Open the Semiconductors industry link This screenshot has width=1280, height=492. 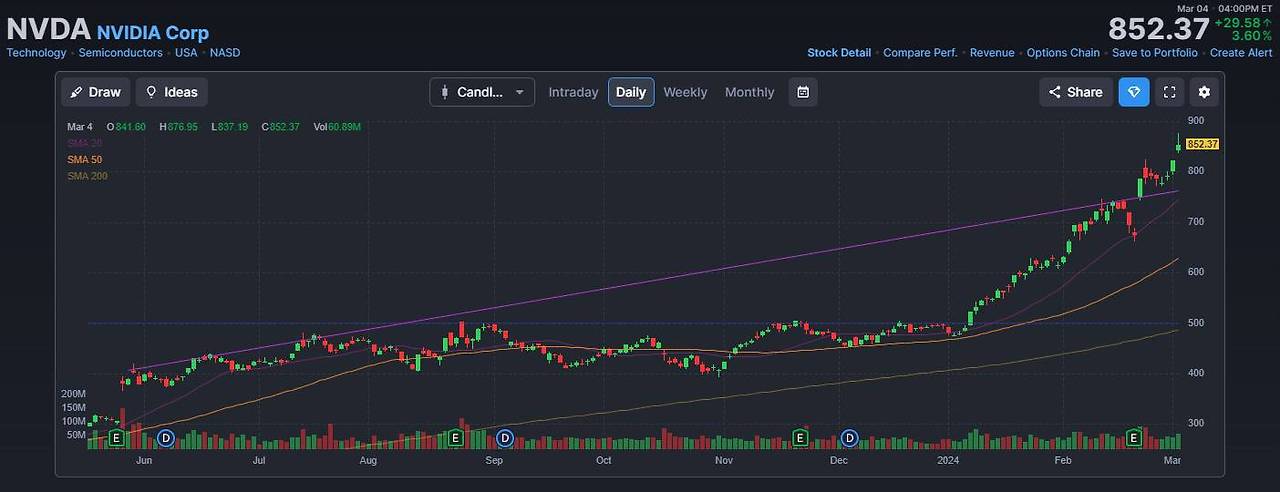(120, 53)
